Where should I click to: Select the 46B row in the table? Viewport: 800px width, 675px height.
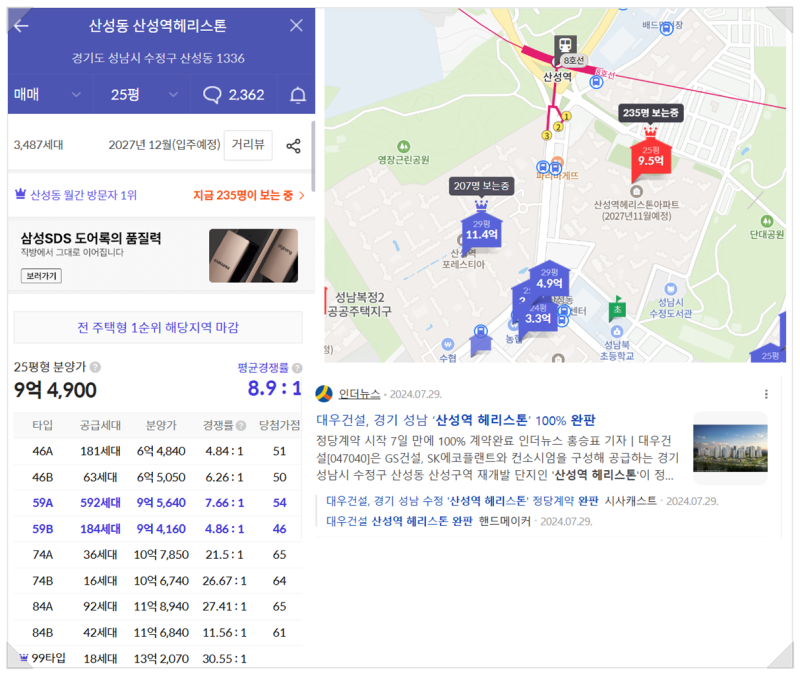pos(158,478)
